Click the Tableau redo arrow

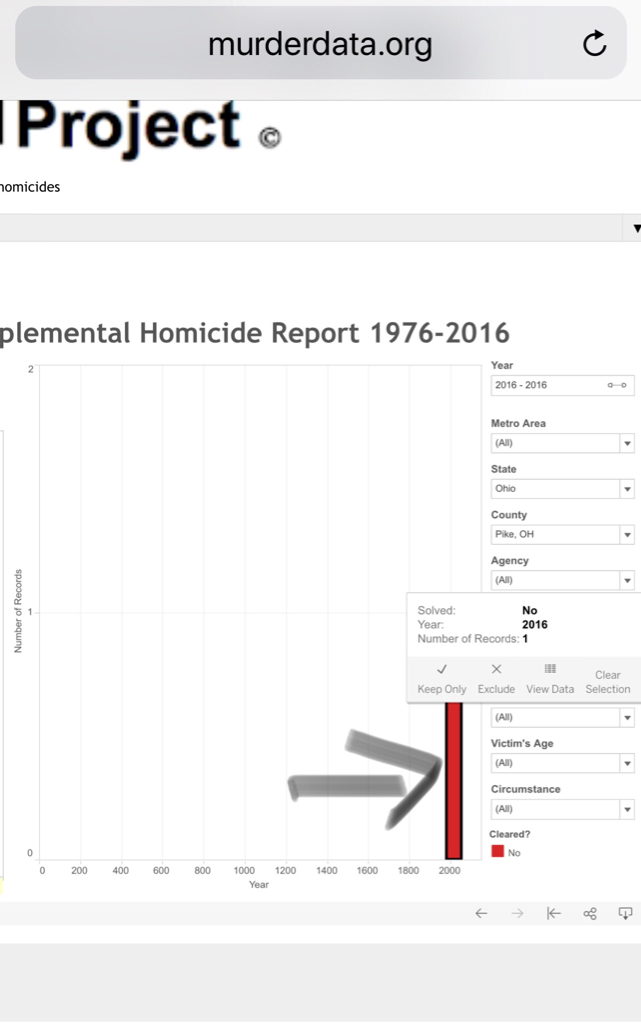pos(517,913)
